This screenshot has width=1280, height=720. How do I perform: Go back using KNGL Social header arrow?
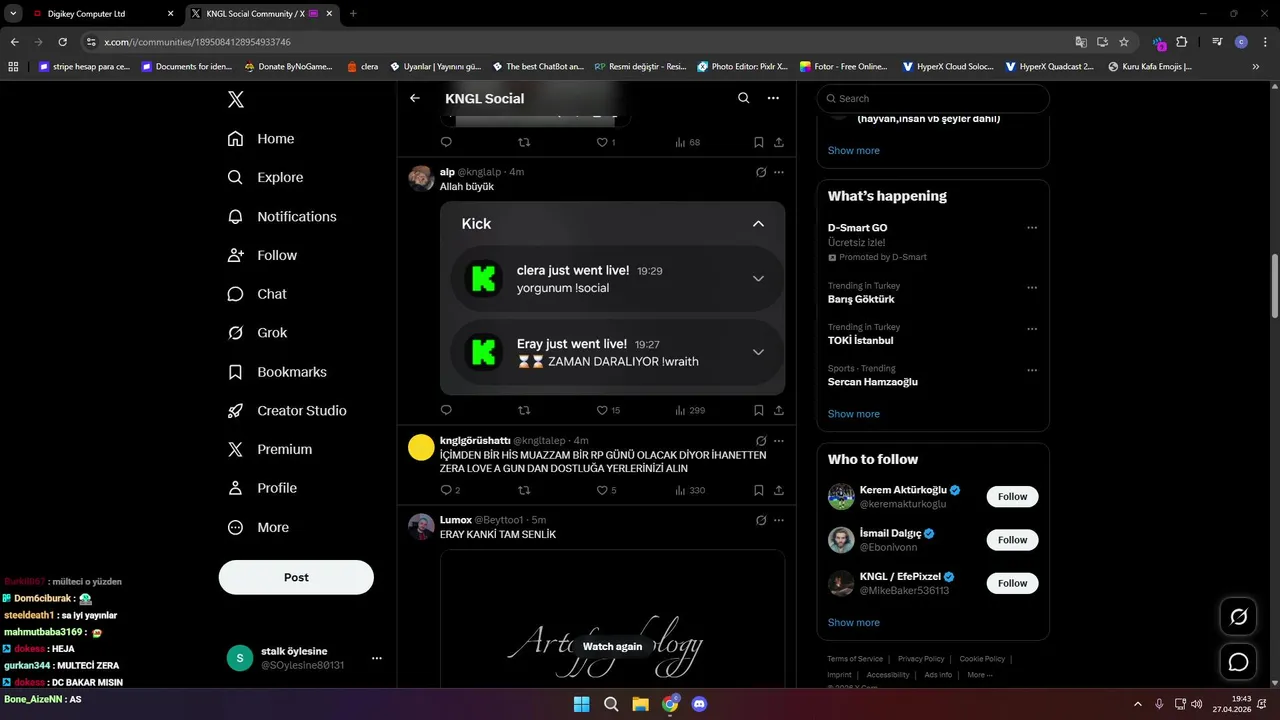pyautogui.click(x=415, y=98)
